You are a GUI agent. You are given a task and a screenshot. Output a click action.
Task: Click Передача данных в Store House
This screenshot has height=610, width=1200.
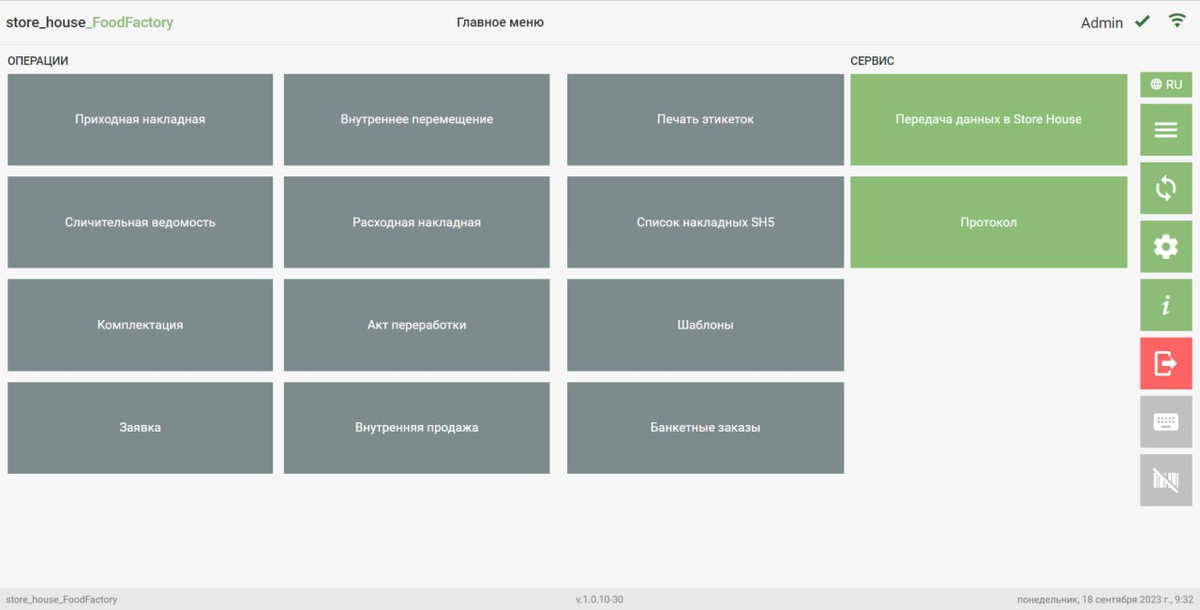pos(989,119)
